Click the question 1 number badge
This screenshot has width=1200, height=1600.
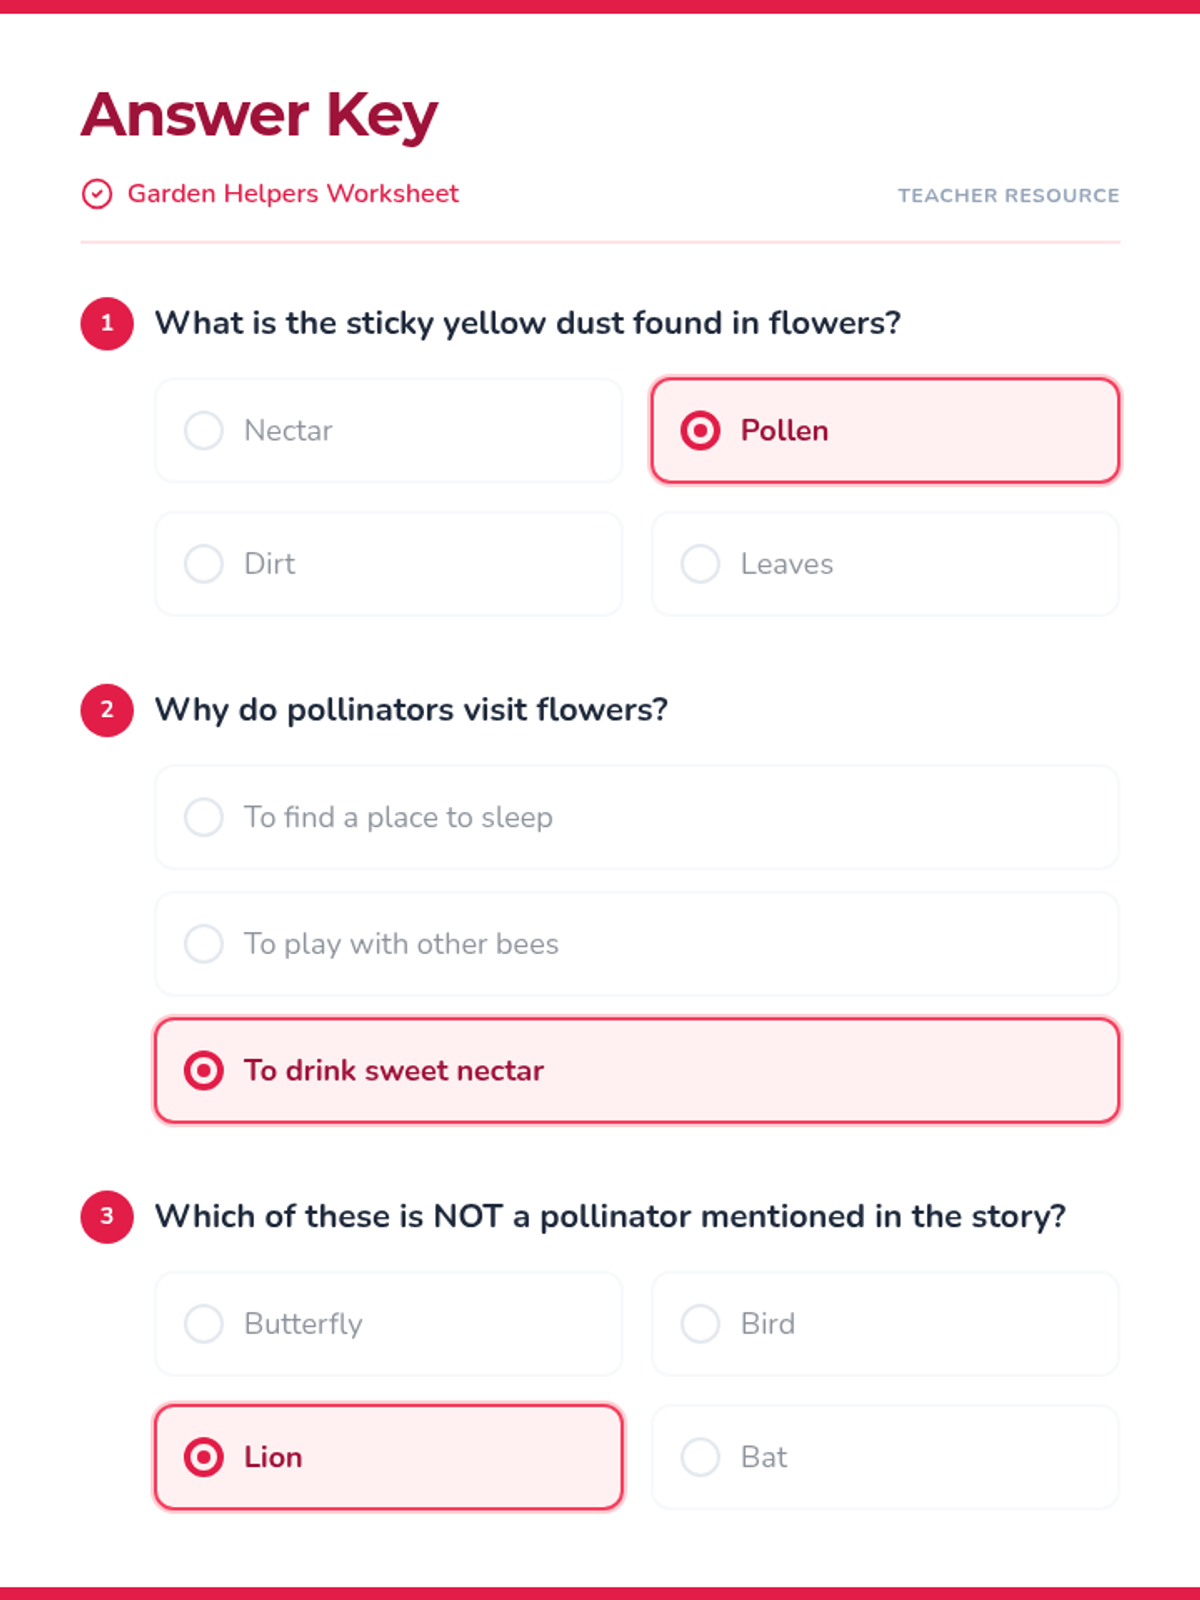point(107,323)
